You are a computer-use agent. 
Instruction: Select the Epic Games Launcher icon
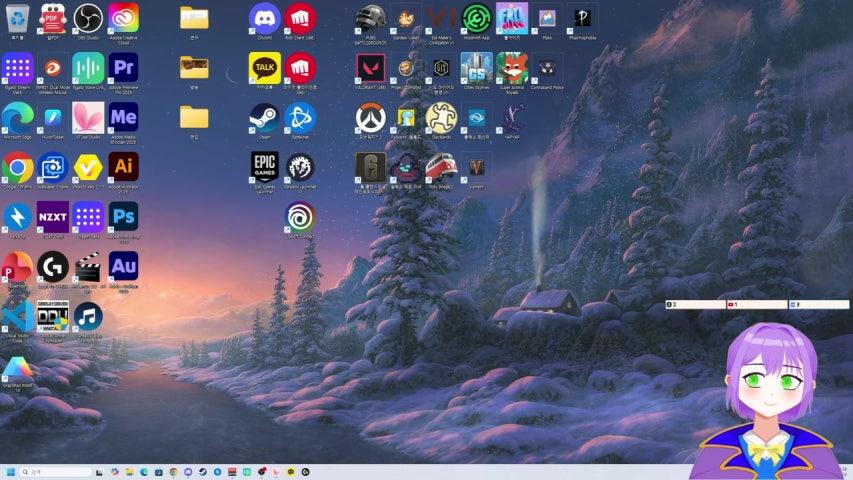pos(264,167)
